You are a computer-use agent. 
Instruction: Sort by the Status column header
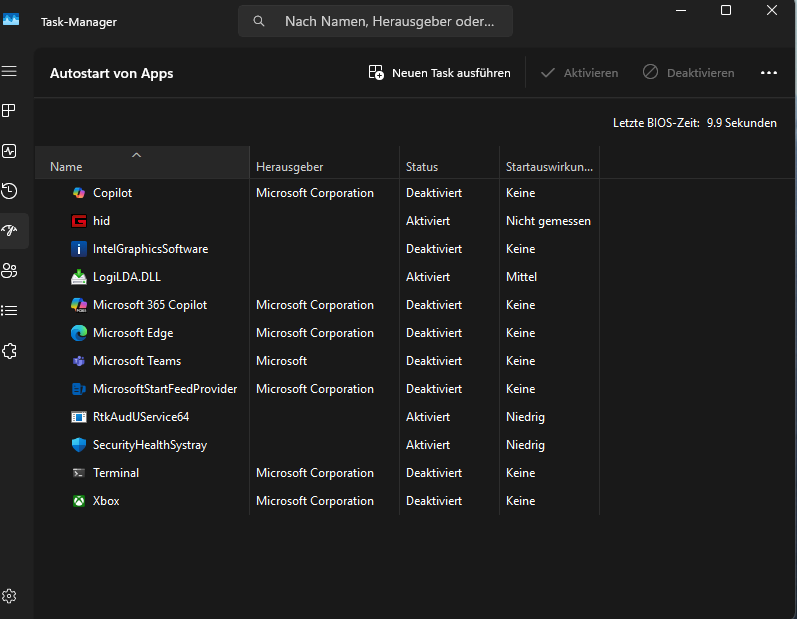click(x=450, y=163)
